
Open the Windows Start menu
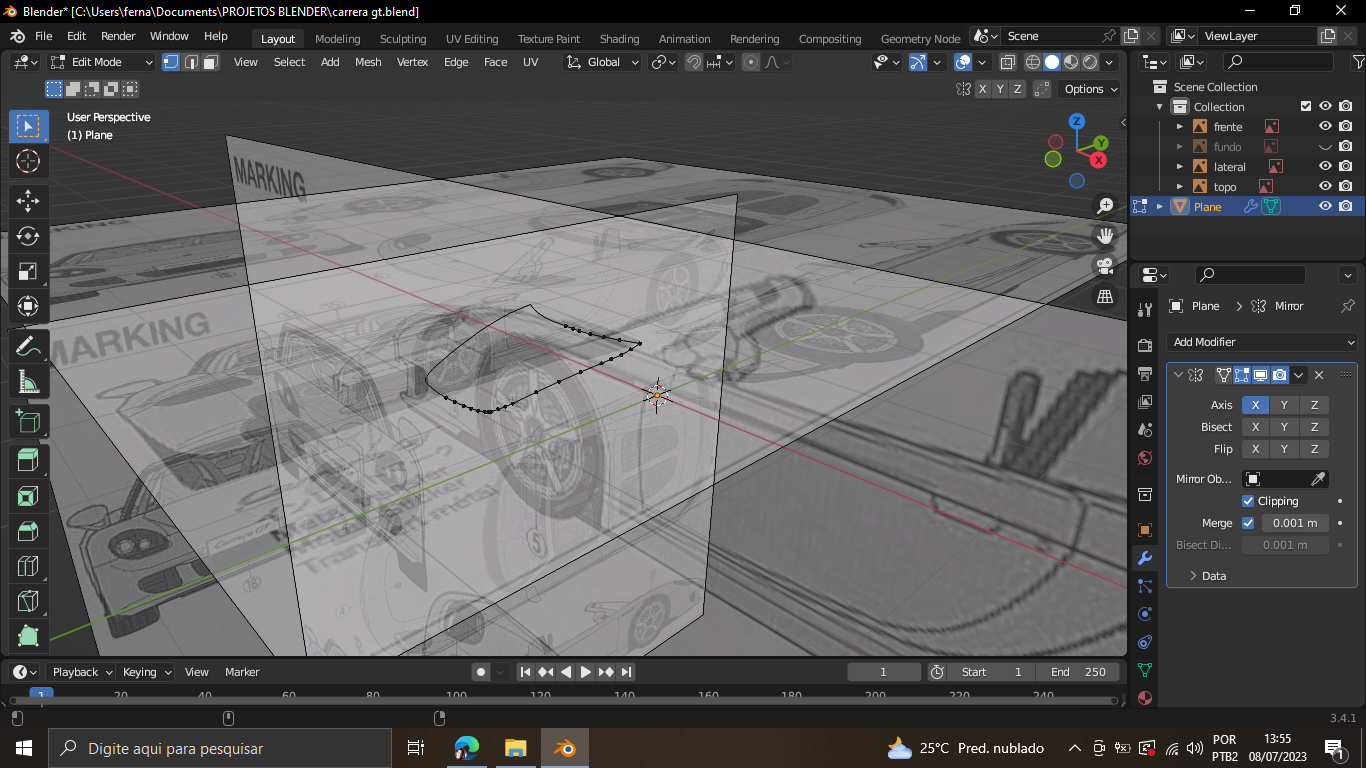click(24, 748)
